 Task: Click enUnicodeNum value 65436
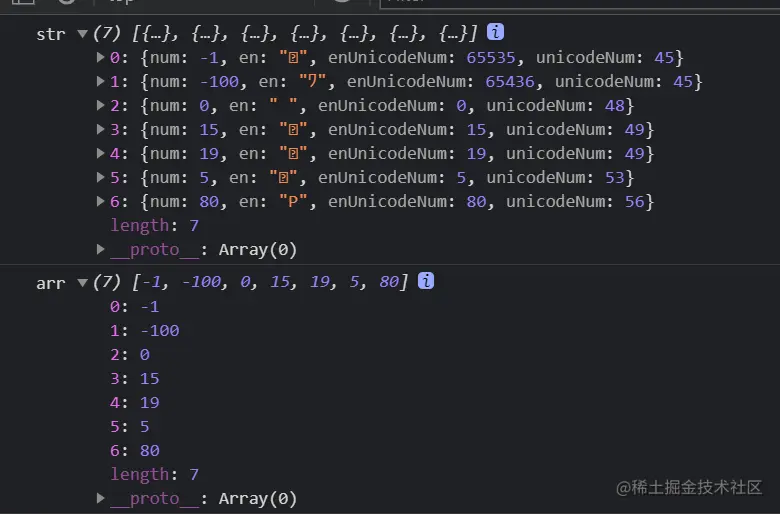click(510, 82)
